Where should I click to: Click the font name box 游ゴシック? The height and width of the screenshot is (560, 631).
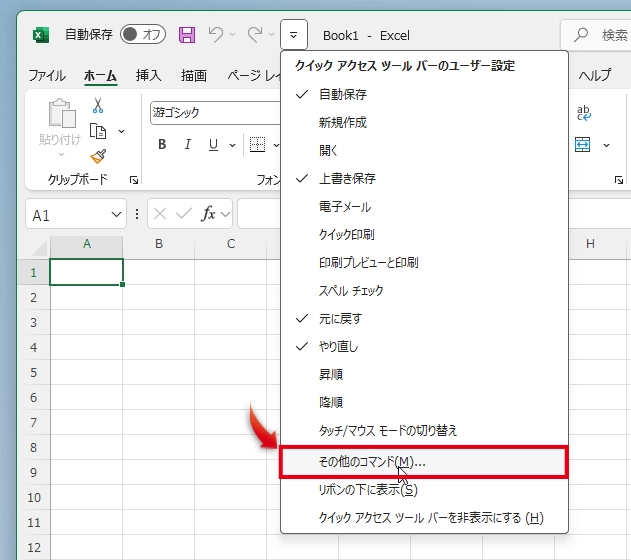[215, 113]
